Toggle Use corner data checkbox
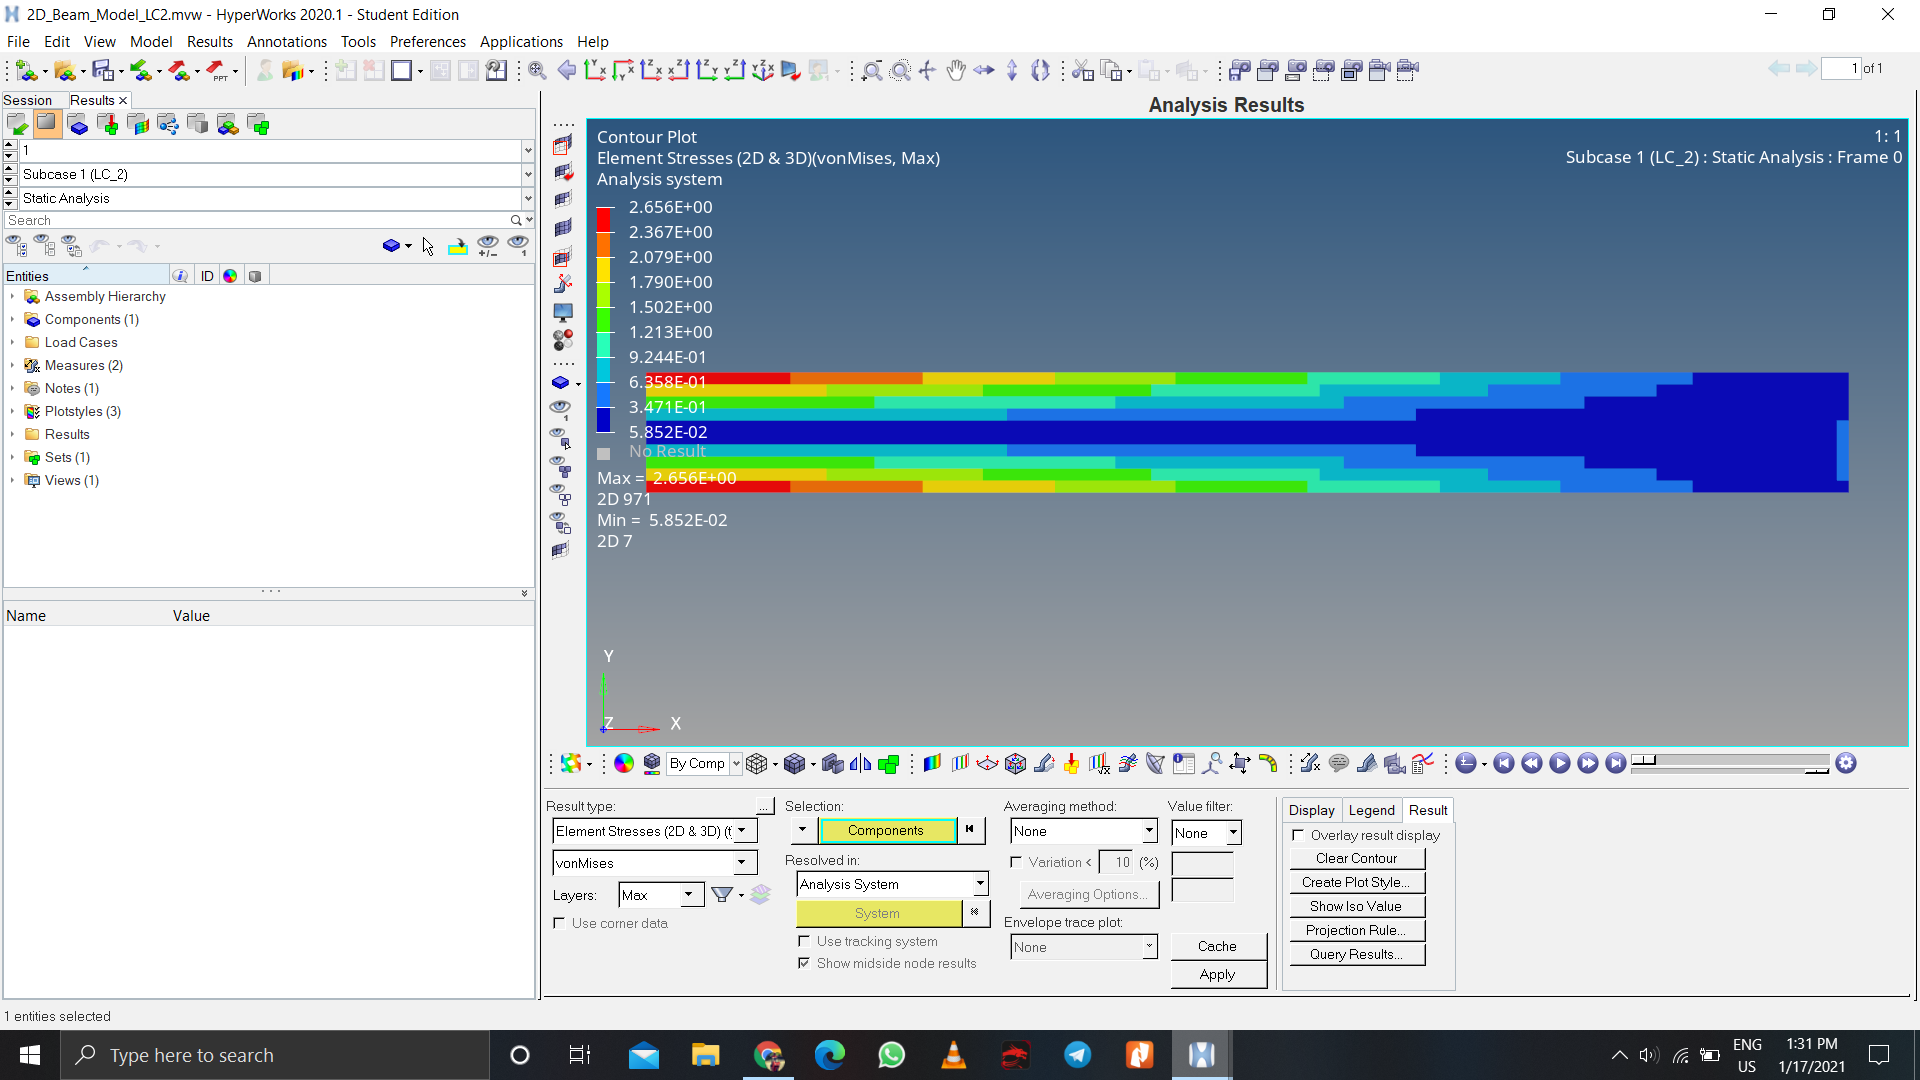This screenshot has width=1920, height=1080. tap(559, 923)
